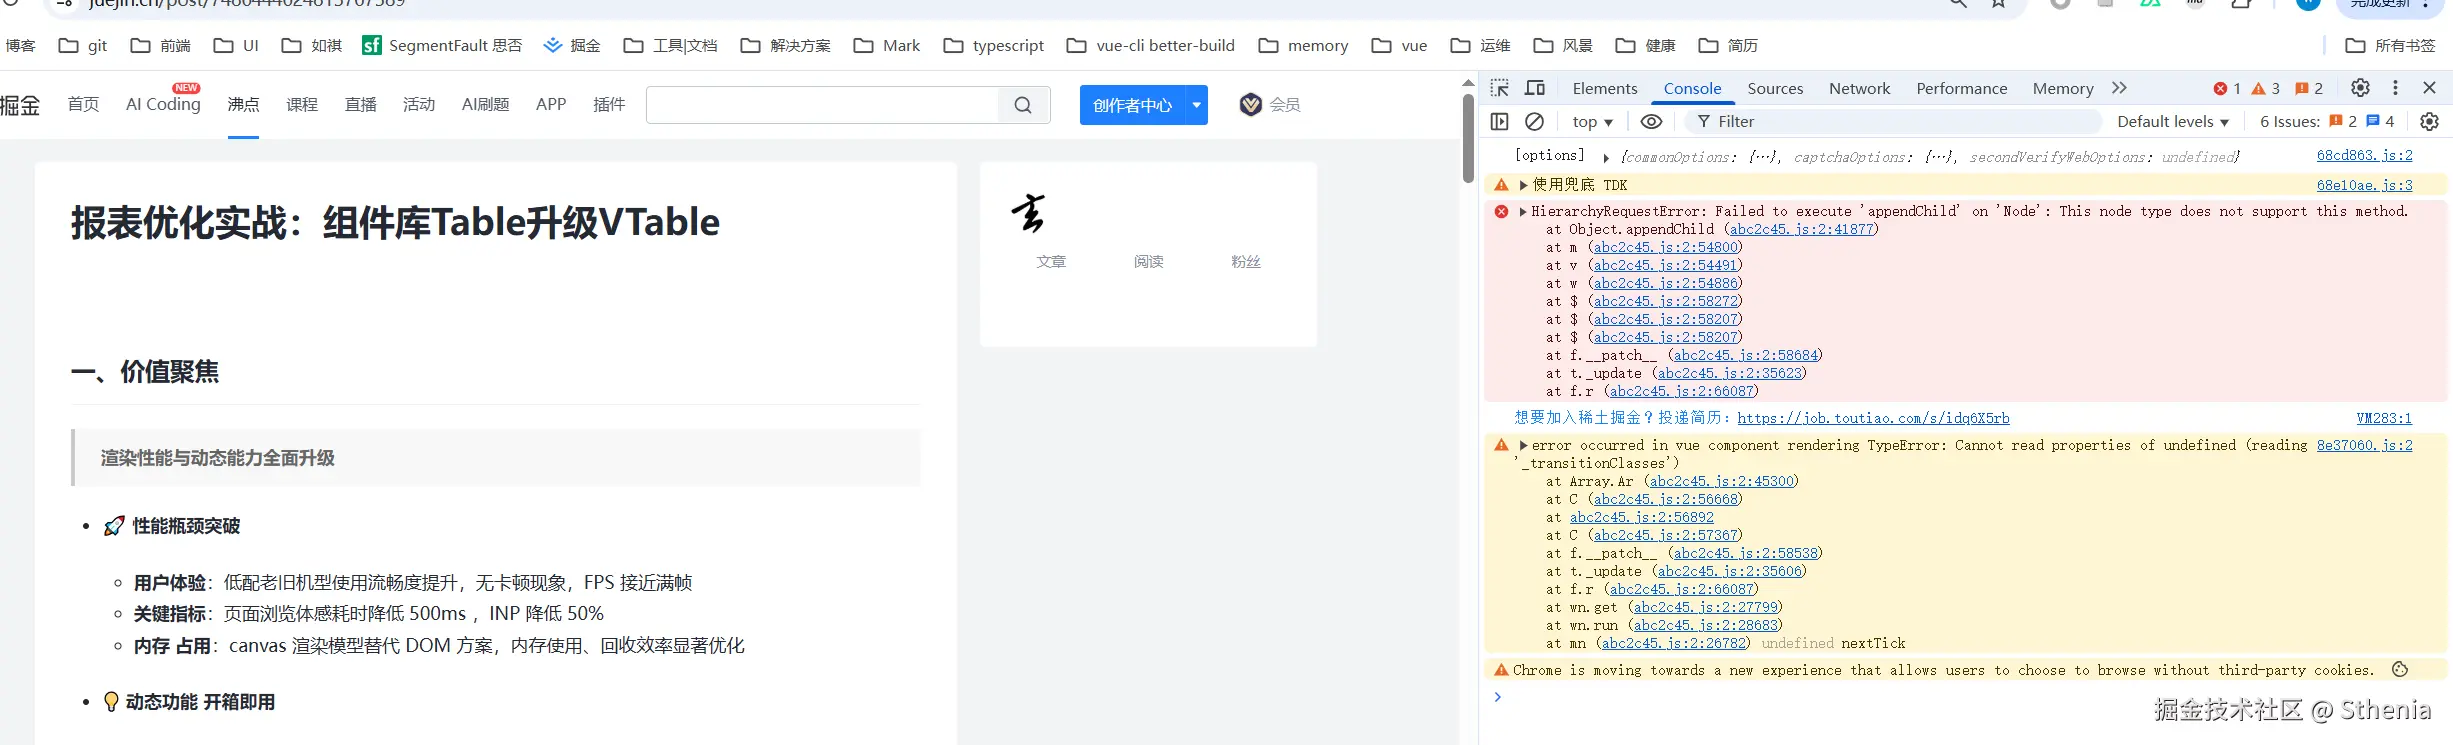This screenshot has height=745, width=2453.
Task: Click the live expression eye icon
Action: point(1651,121)
